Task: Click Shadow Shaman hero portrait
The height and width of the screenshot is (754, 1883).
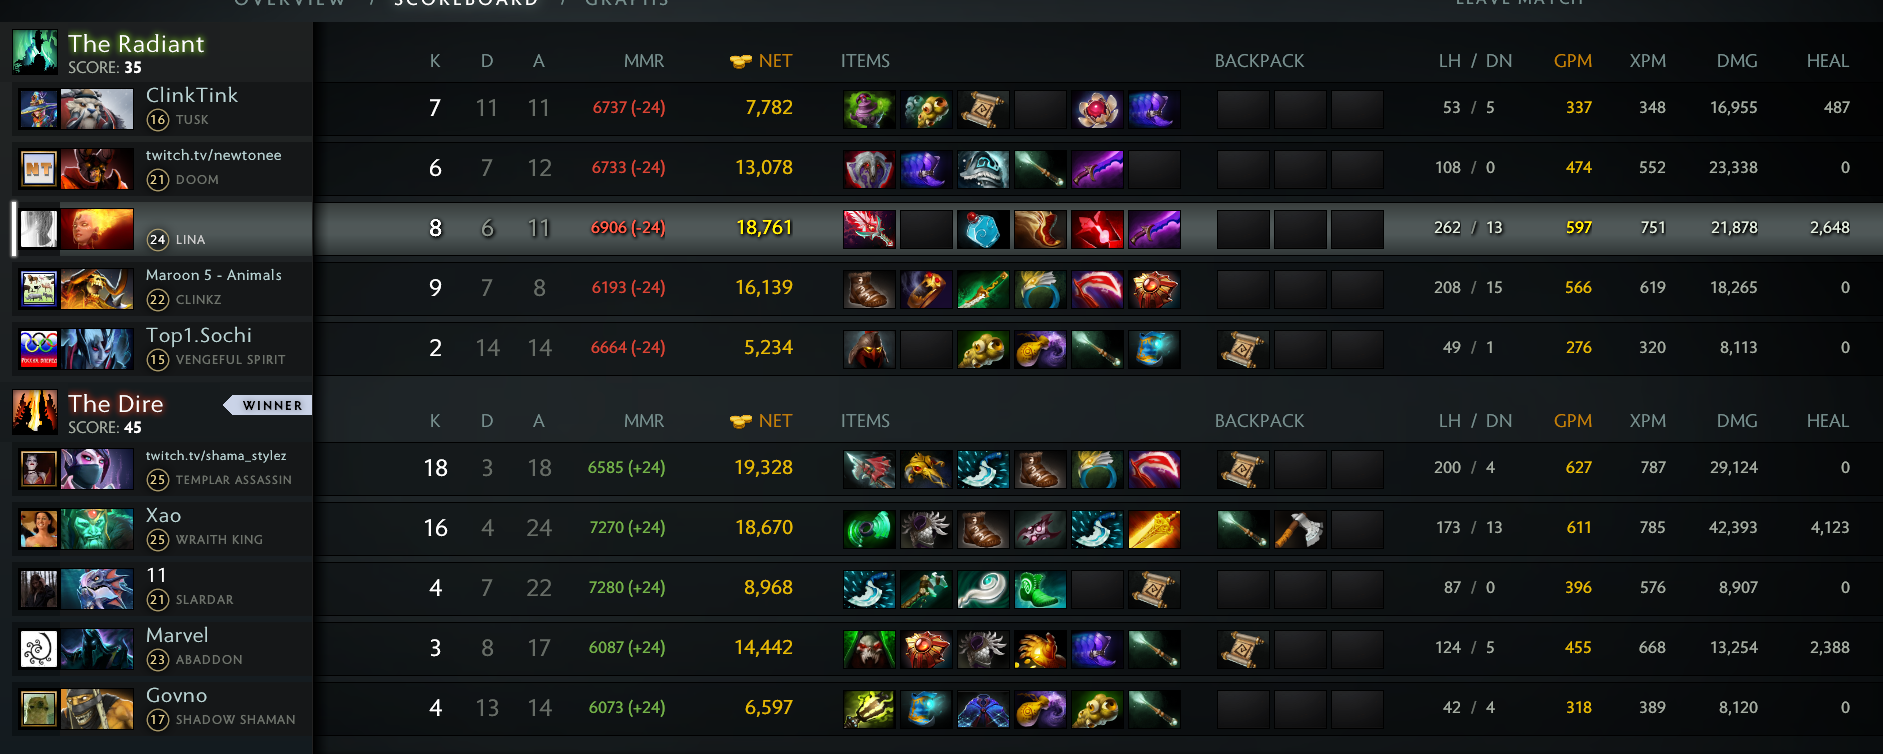Action: (97, 709)
